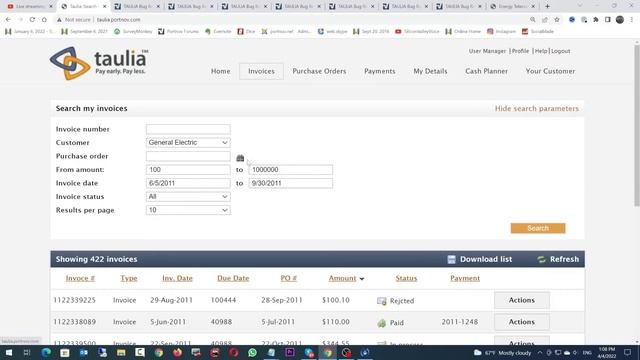Click the amount field showing 1000000
Image resolution: width=640 pixels, height=360 pixels.
291,170
